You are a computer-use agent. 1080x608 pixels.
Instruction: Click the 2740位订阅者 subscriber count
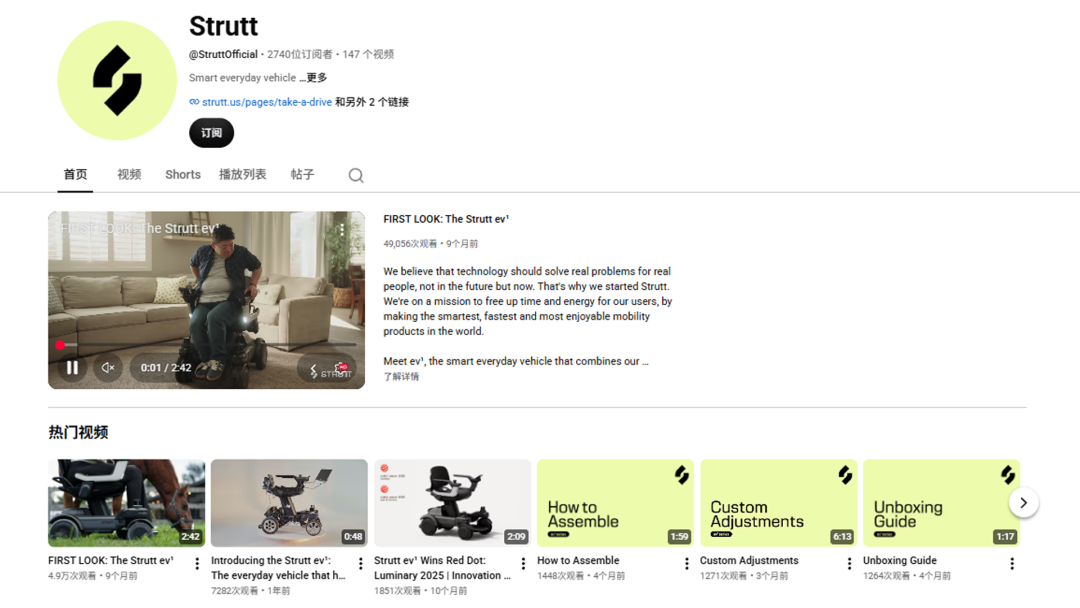point(300,54)
